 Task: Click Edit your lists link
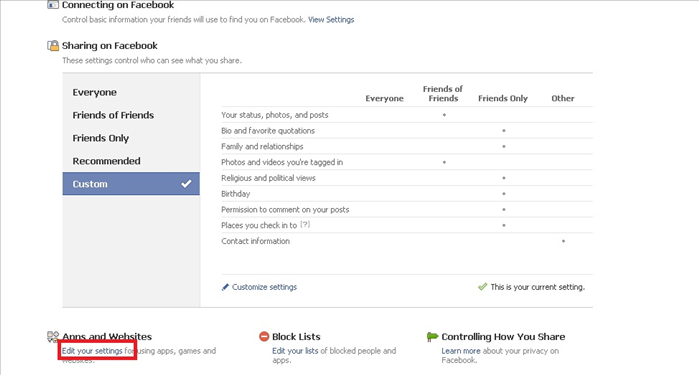tap(295, 351)
